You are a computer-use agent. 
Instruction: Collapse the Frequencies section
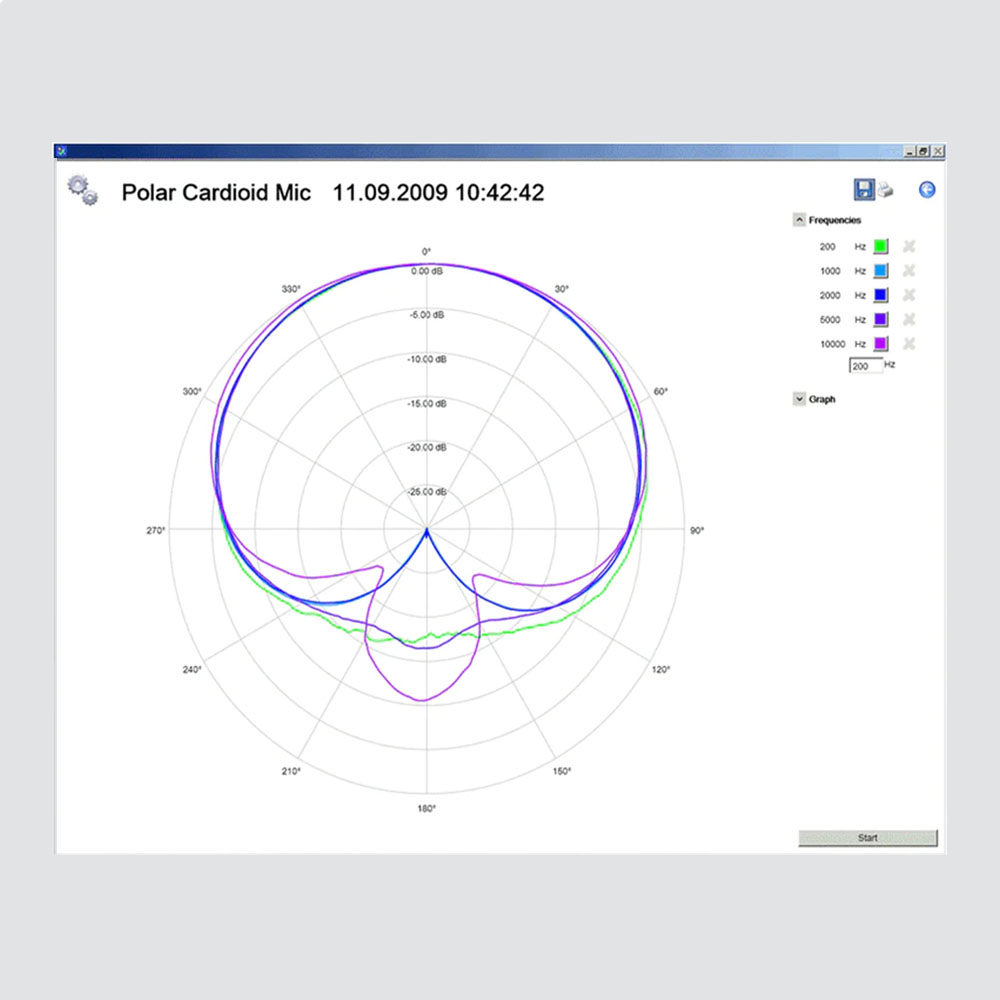(799, 220)
